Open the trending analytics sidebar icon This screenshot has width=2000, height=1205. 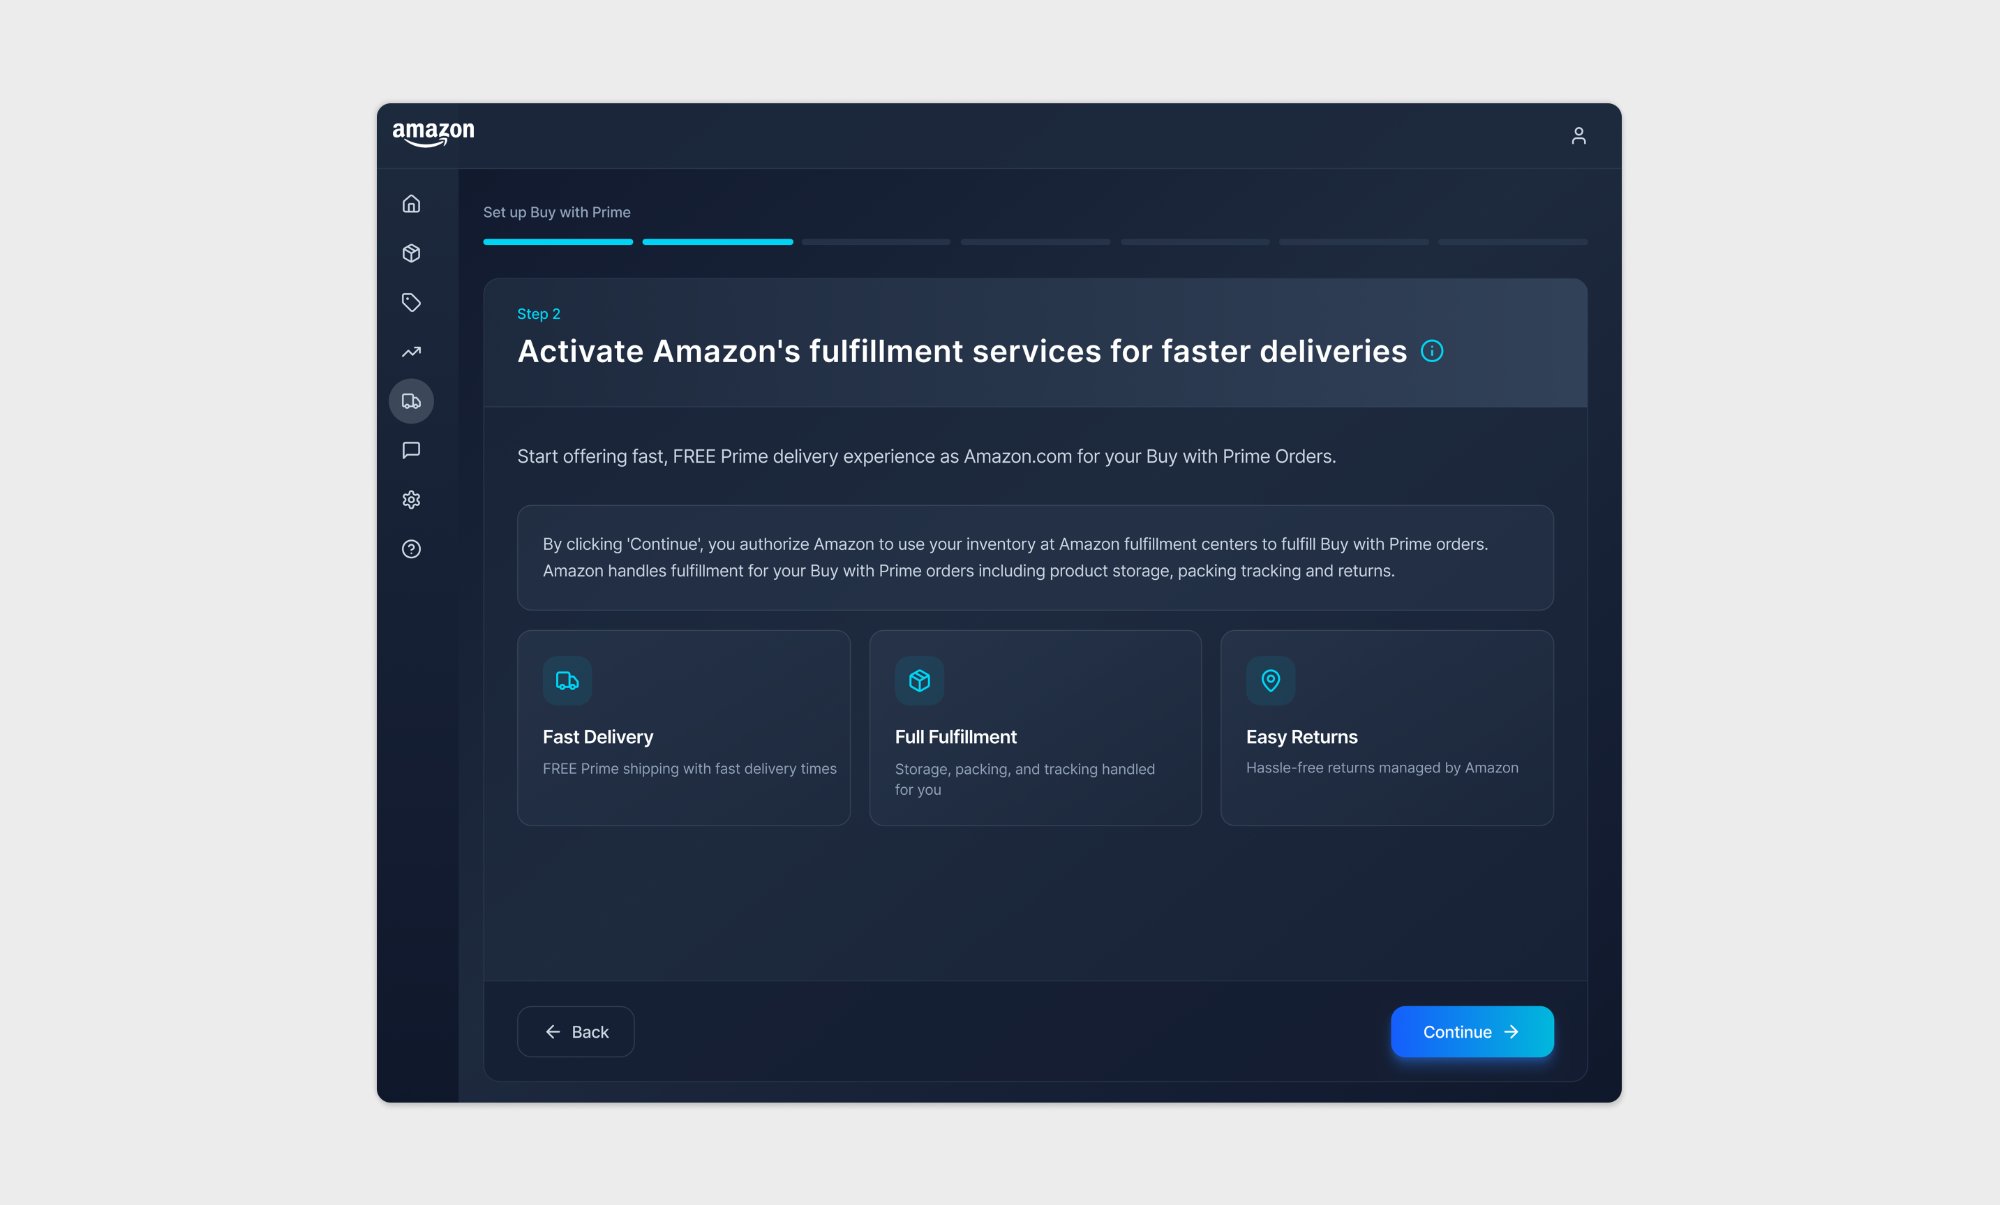click(411, 352)
